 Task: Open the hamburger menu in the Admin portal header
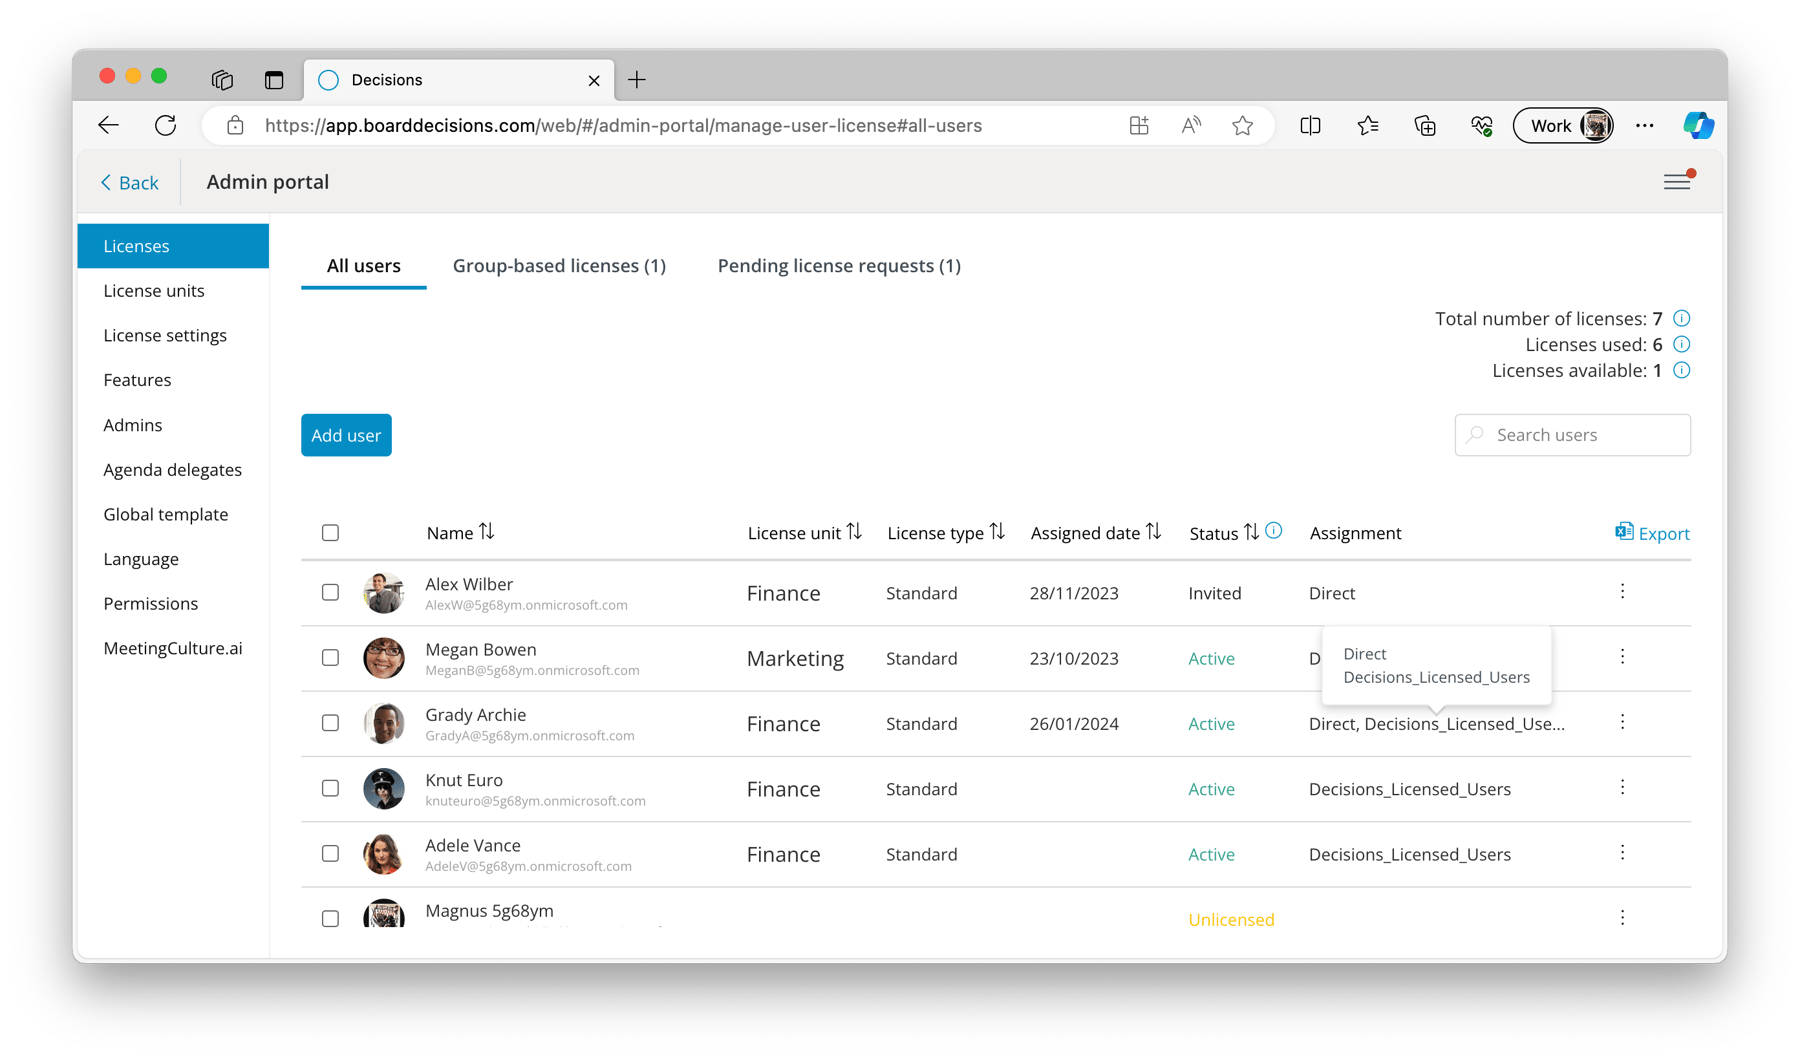click(1677, 181)
